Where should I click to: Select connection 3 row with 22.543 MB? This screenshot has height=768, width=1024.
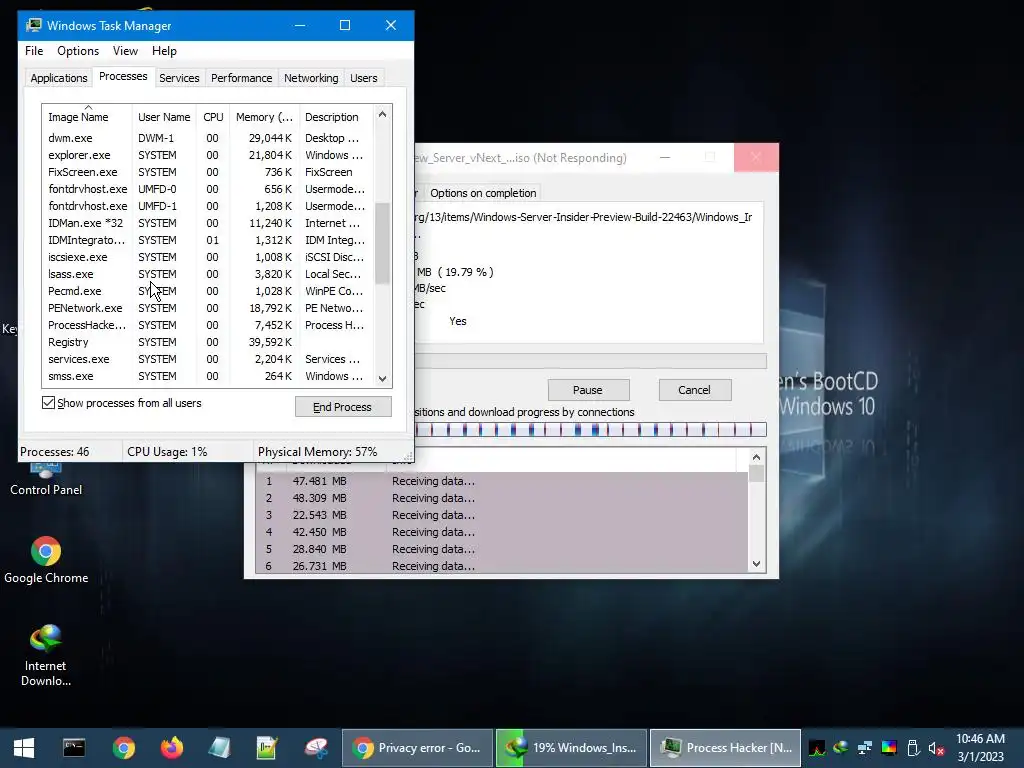tap(502, 515)
